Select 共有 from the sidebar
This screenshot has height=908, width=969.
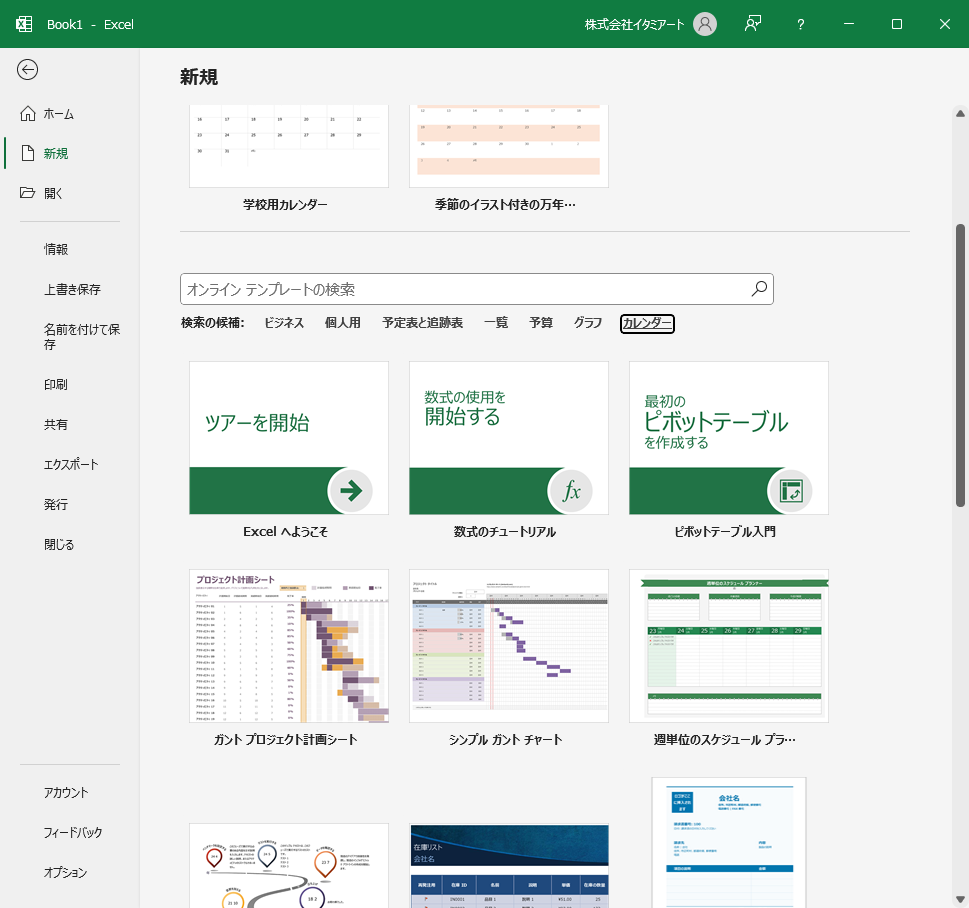pos(56,425)
